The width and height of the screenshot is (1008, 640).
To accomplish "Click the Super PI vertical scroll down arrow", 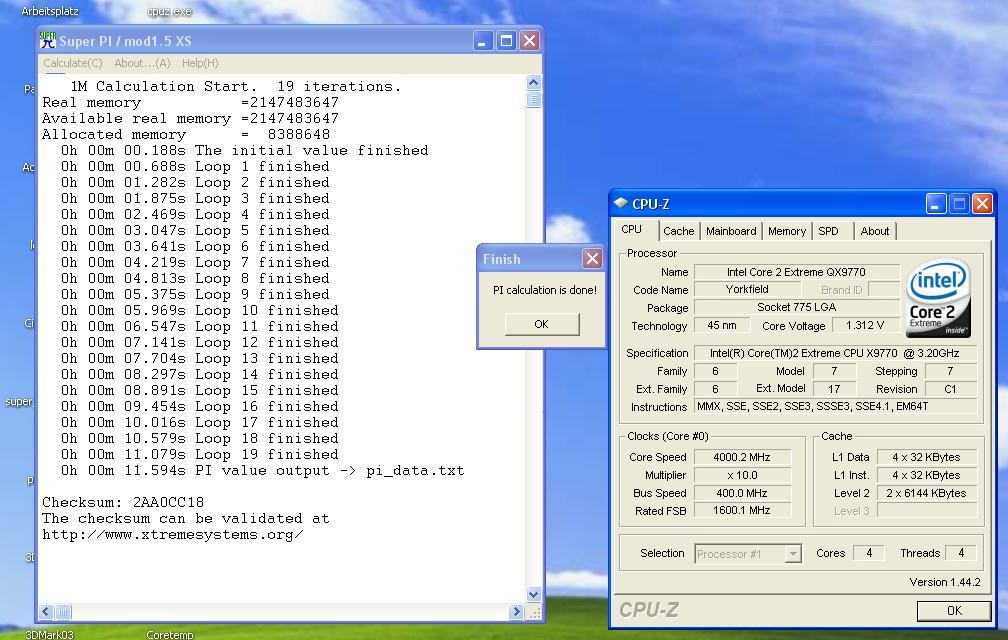I will point(534,594).
